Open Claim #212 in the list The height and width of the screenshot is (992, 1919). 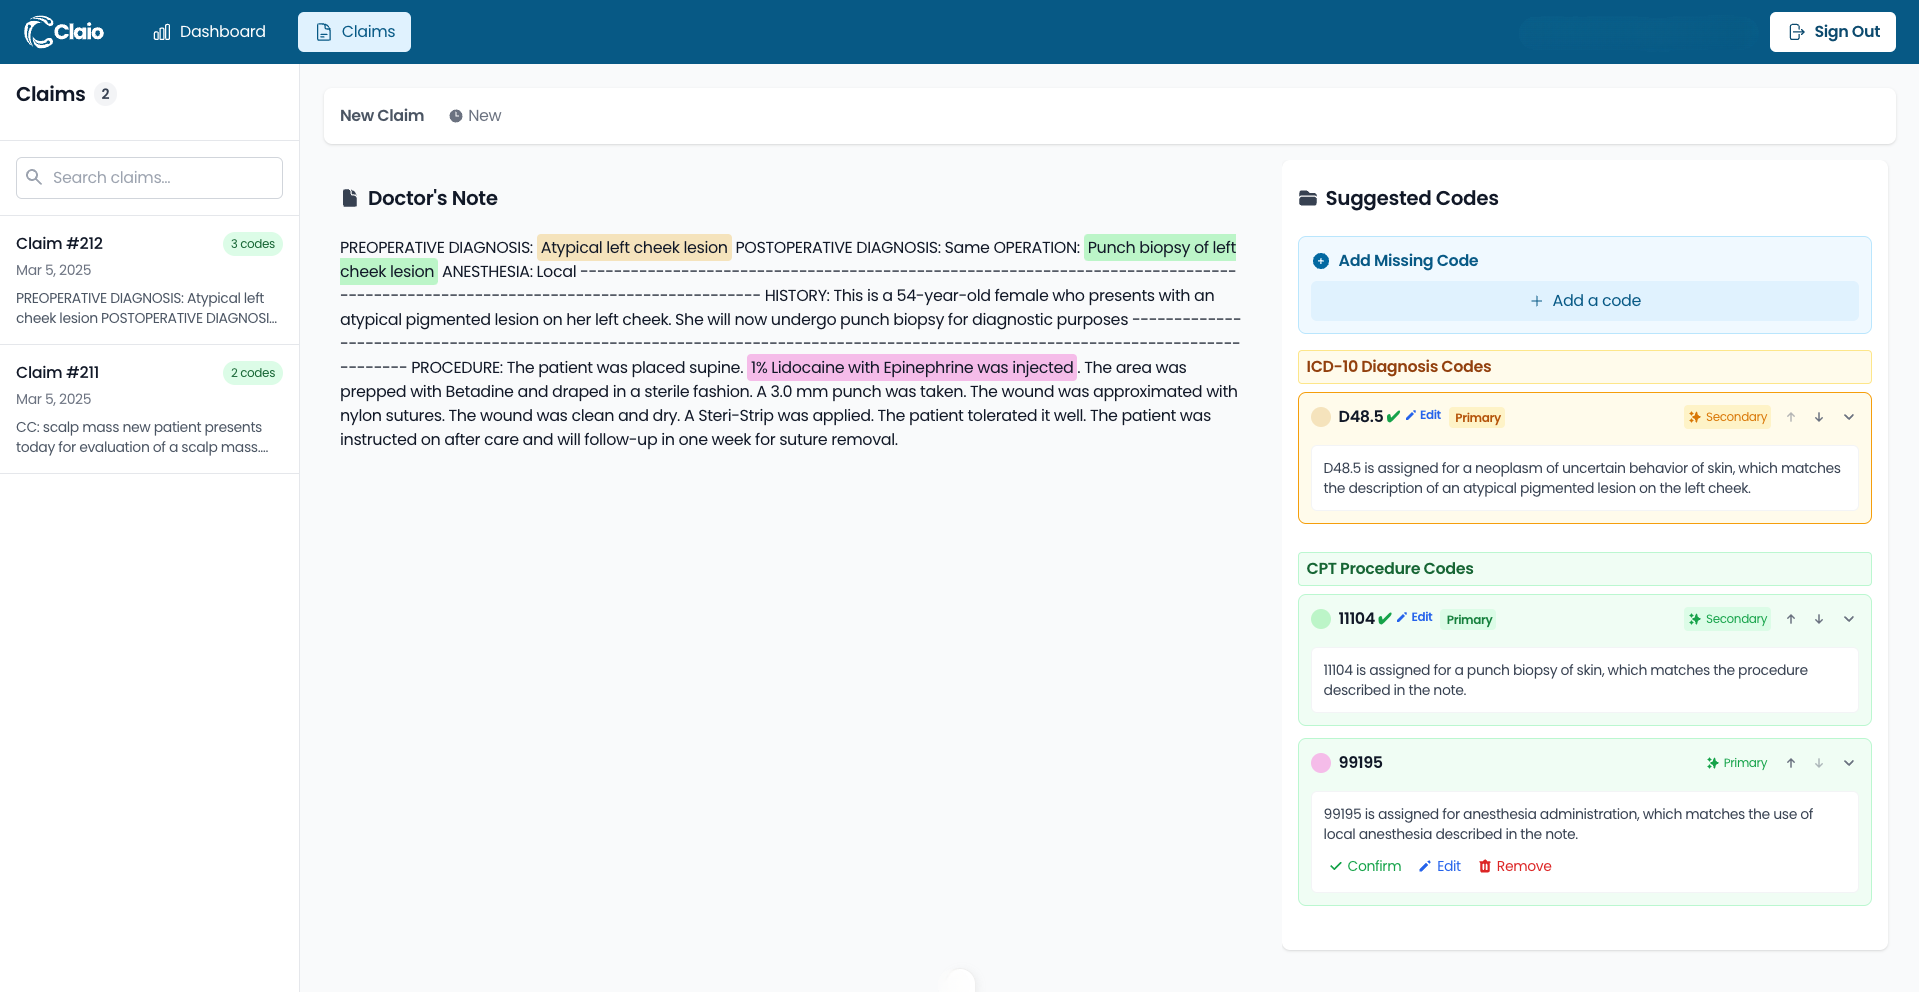click(149, 280)
